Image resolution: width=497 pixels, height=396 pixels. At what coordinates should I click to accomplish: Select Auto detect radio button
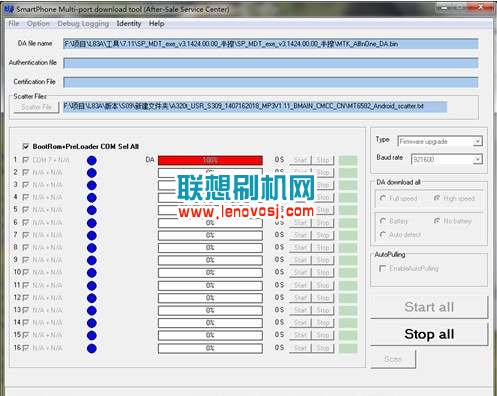(383, 234)
